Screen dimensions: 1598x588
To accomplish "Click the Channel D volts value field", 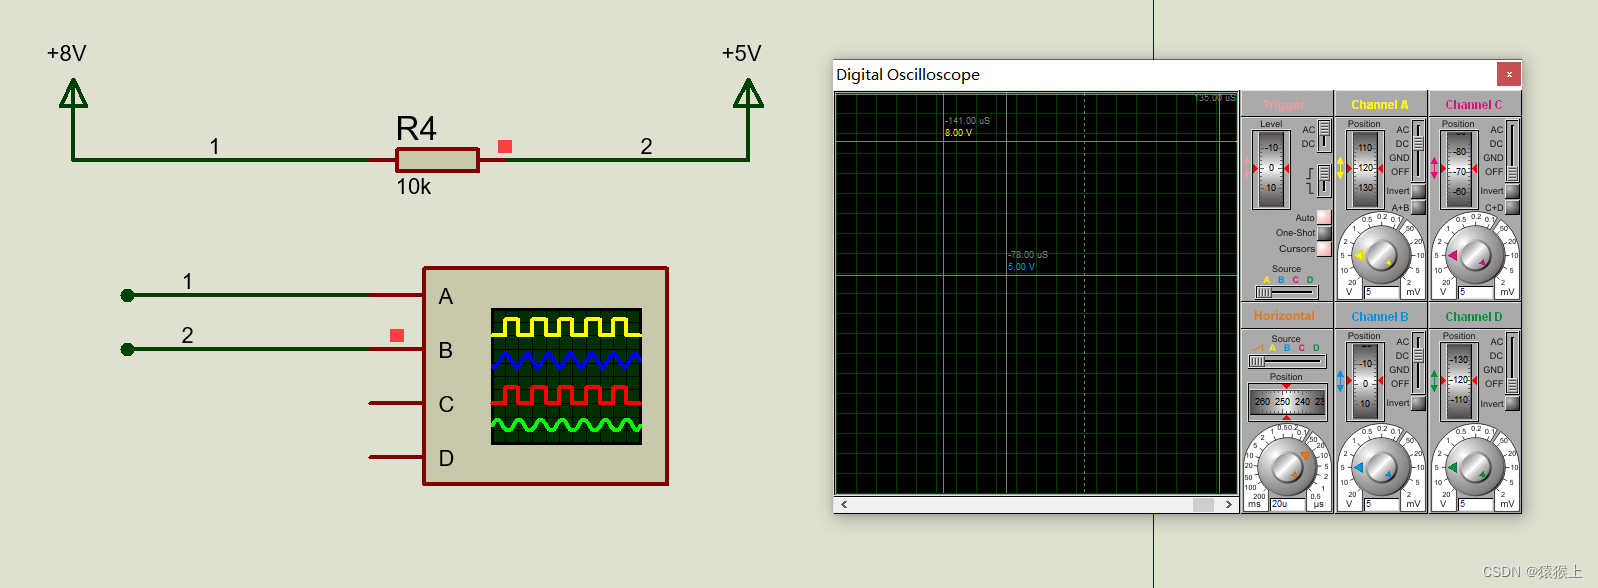I will [x=1476, y=504].
